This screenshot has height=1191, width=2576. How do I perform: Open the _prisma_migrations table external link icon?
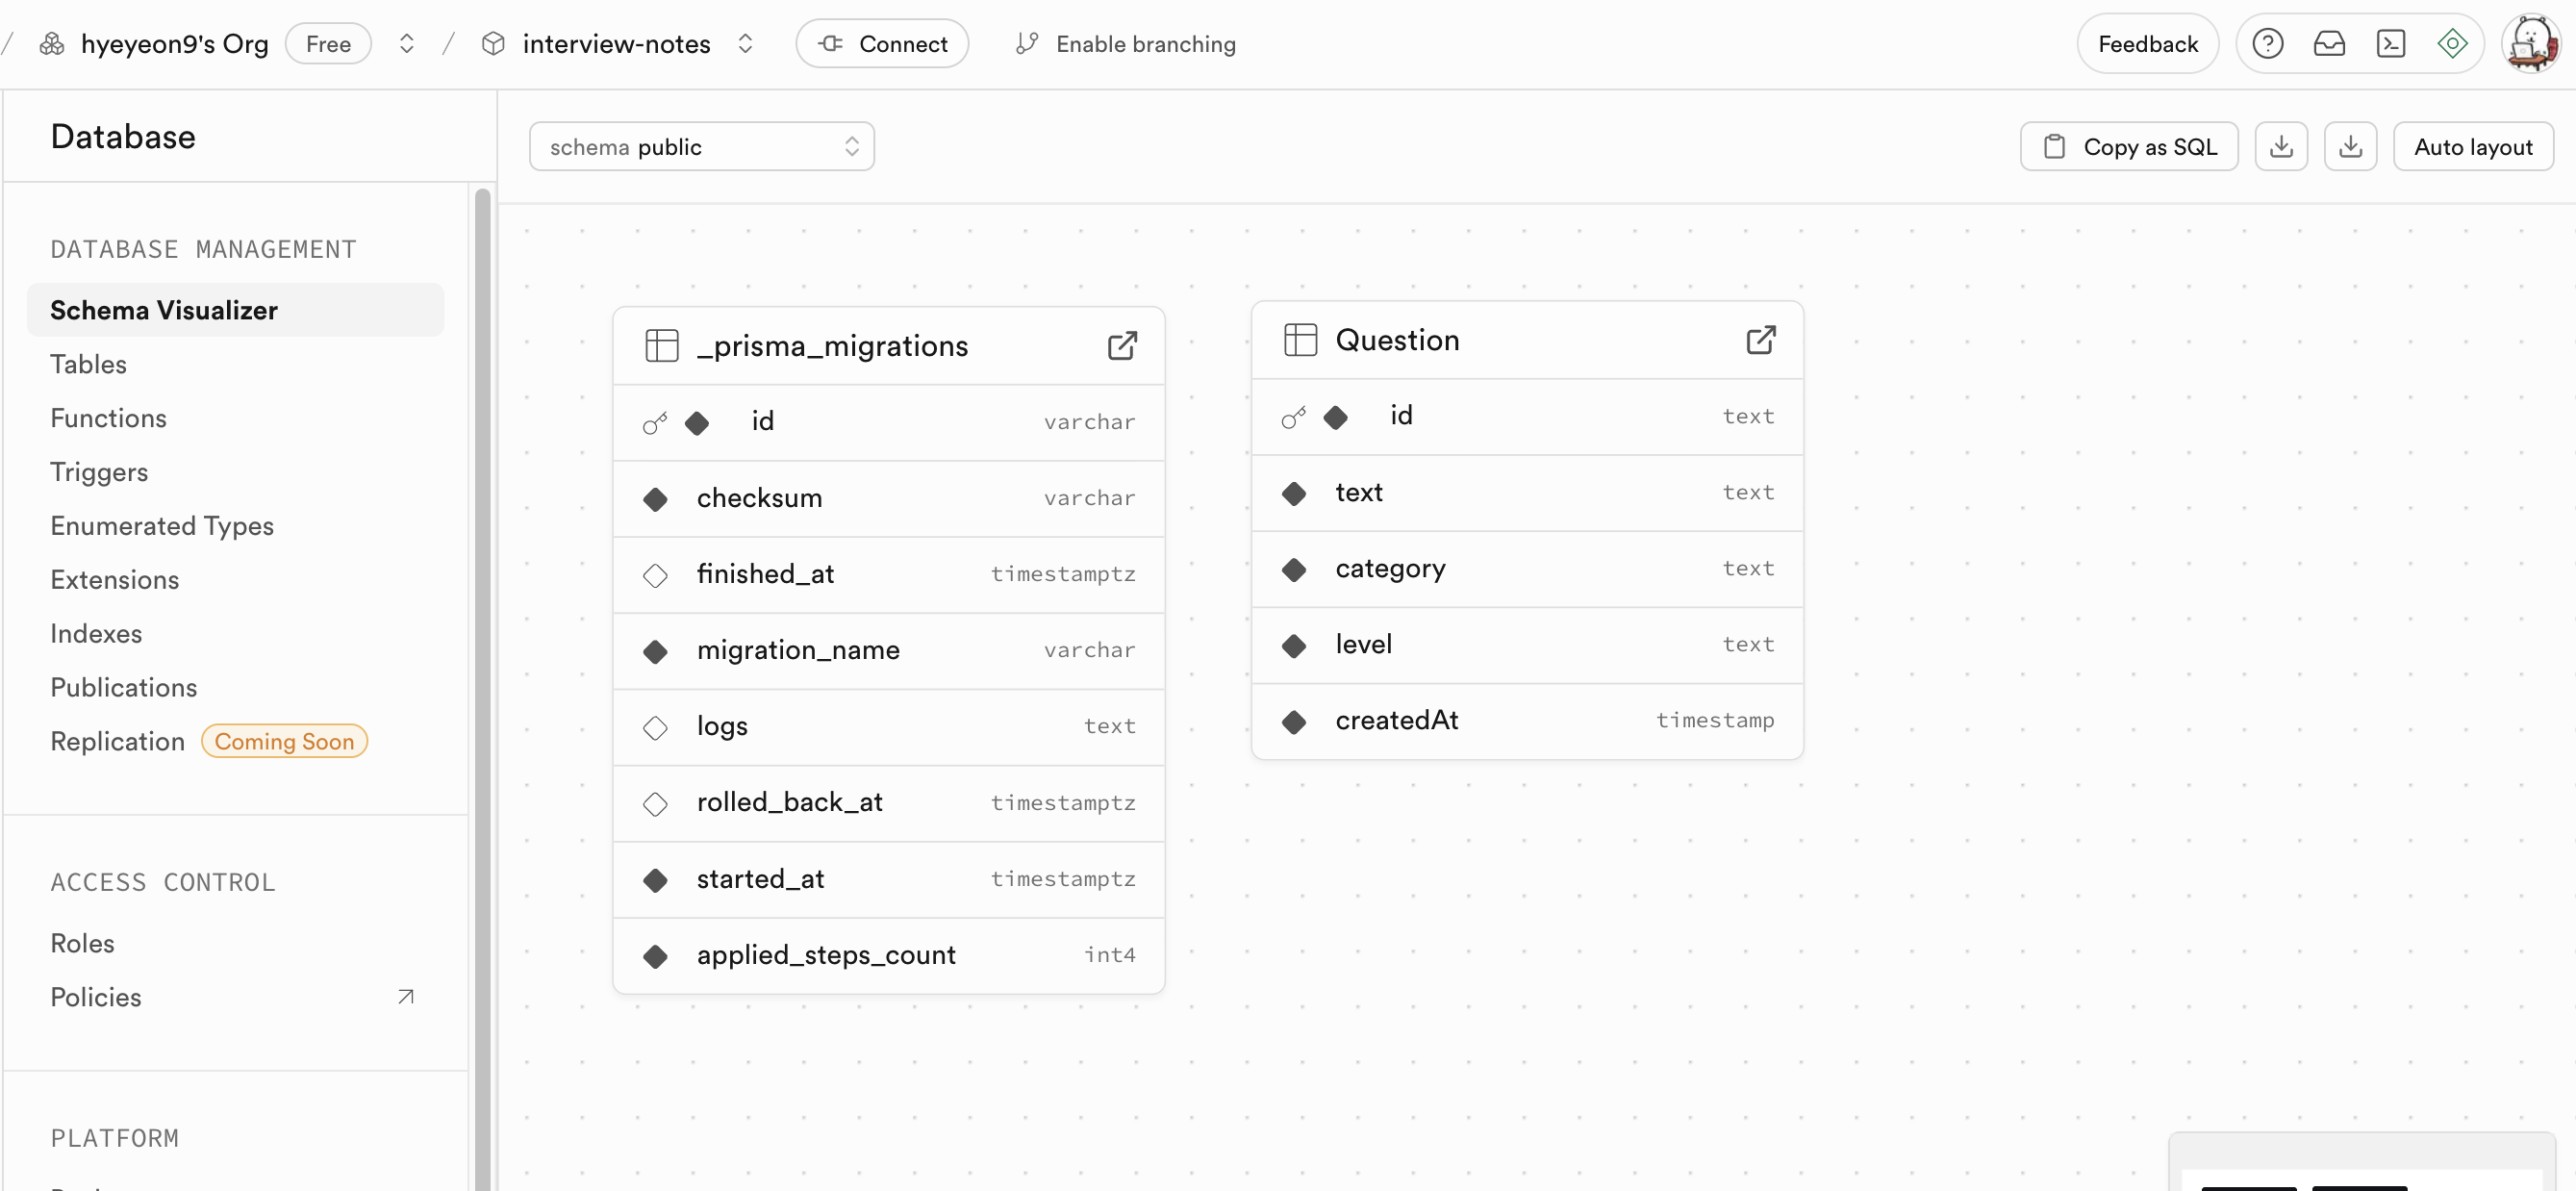1122,346
